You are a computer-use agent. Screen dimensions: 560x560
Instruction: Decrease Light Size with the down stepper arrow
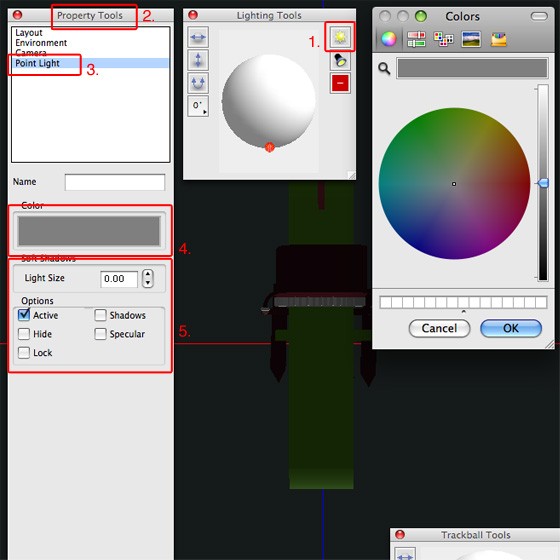pos(148,283)
